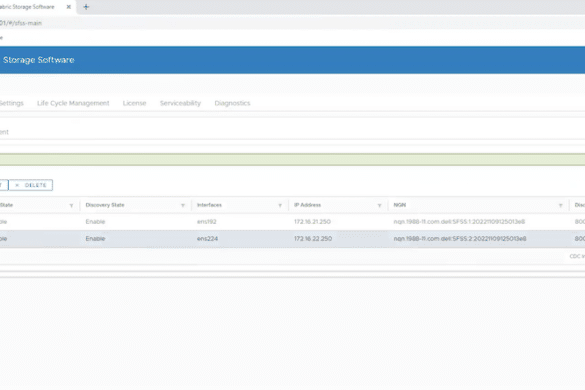Click the Delete button
The image size is (585, 390).
31,185
